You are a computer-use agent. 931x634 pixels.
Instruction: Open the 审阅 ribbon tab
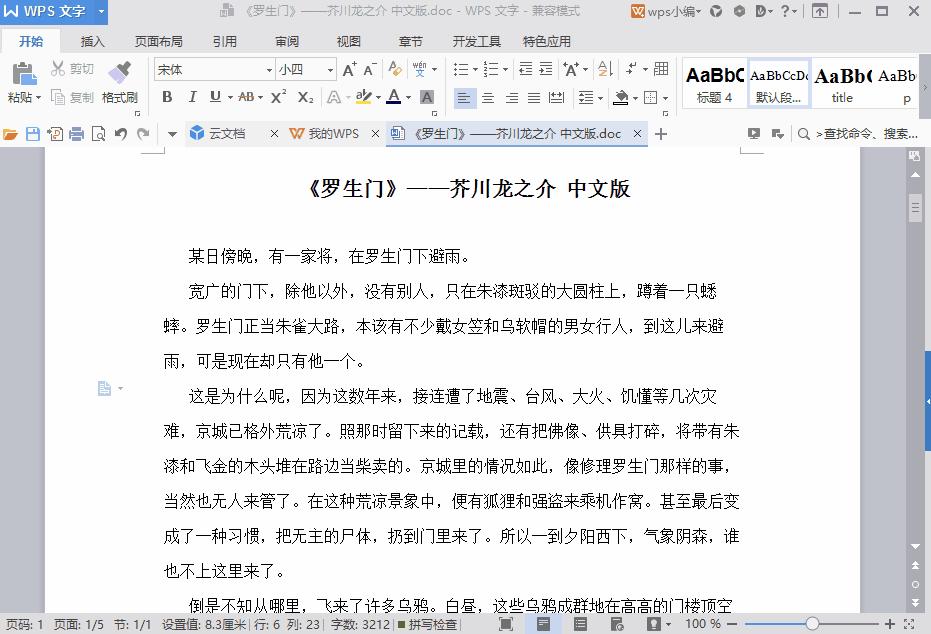(x=285, y=41)
